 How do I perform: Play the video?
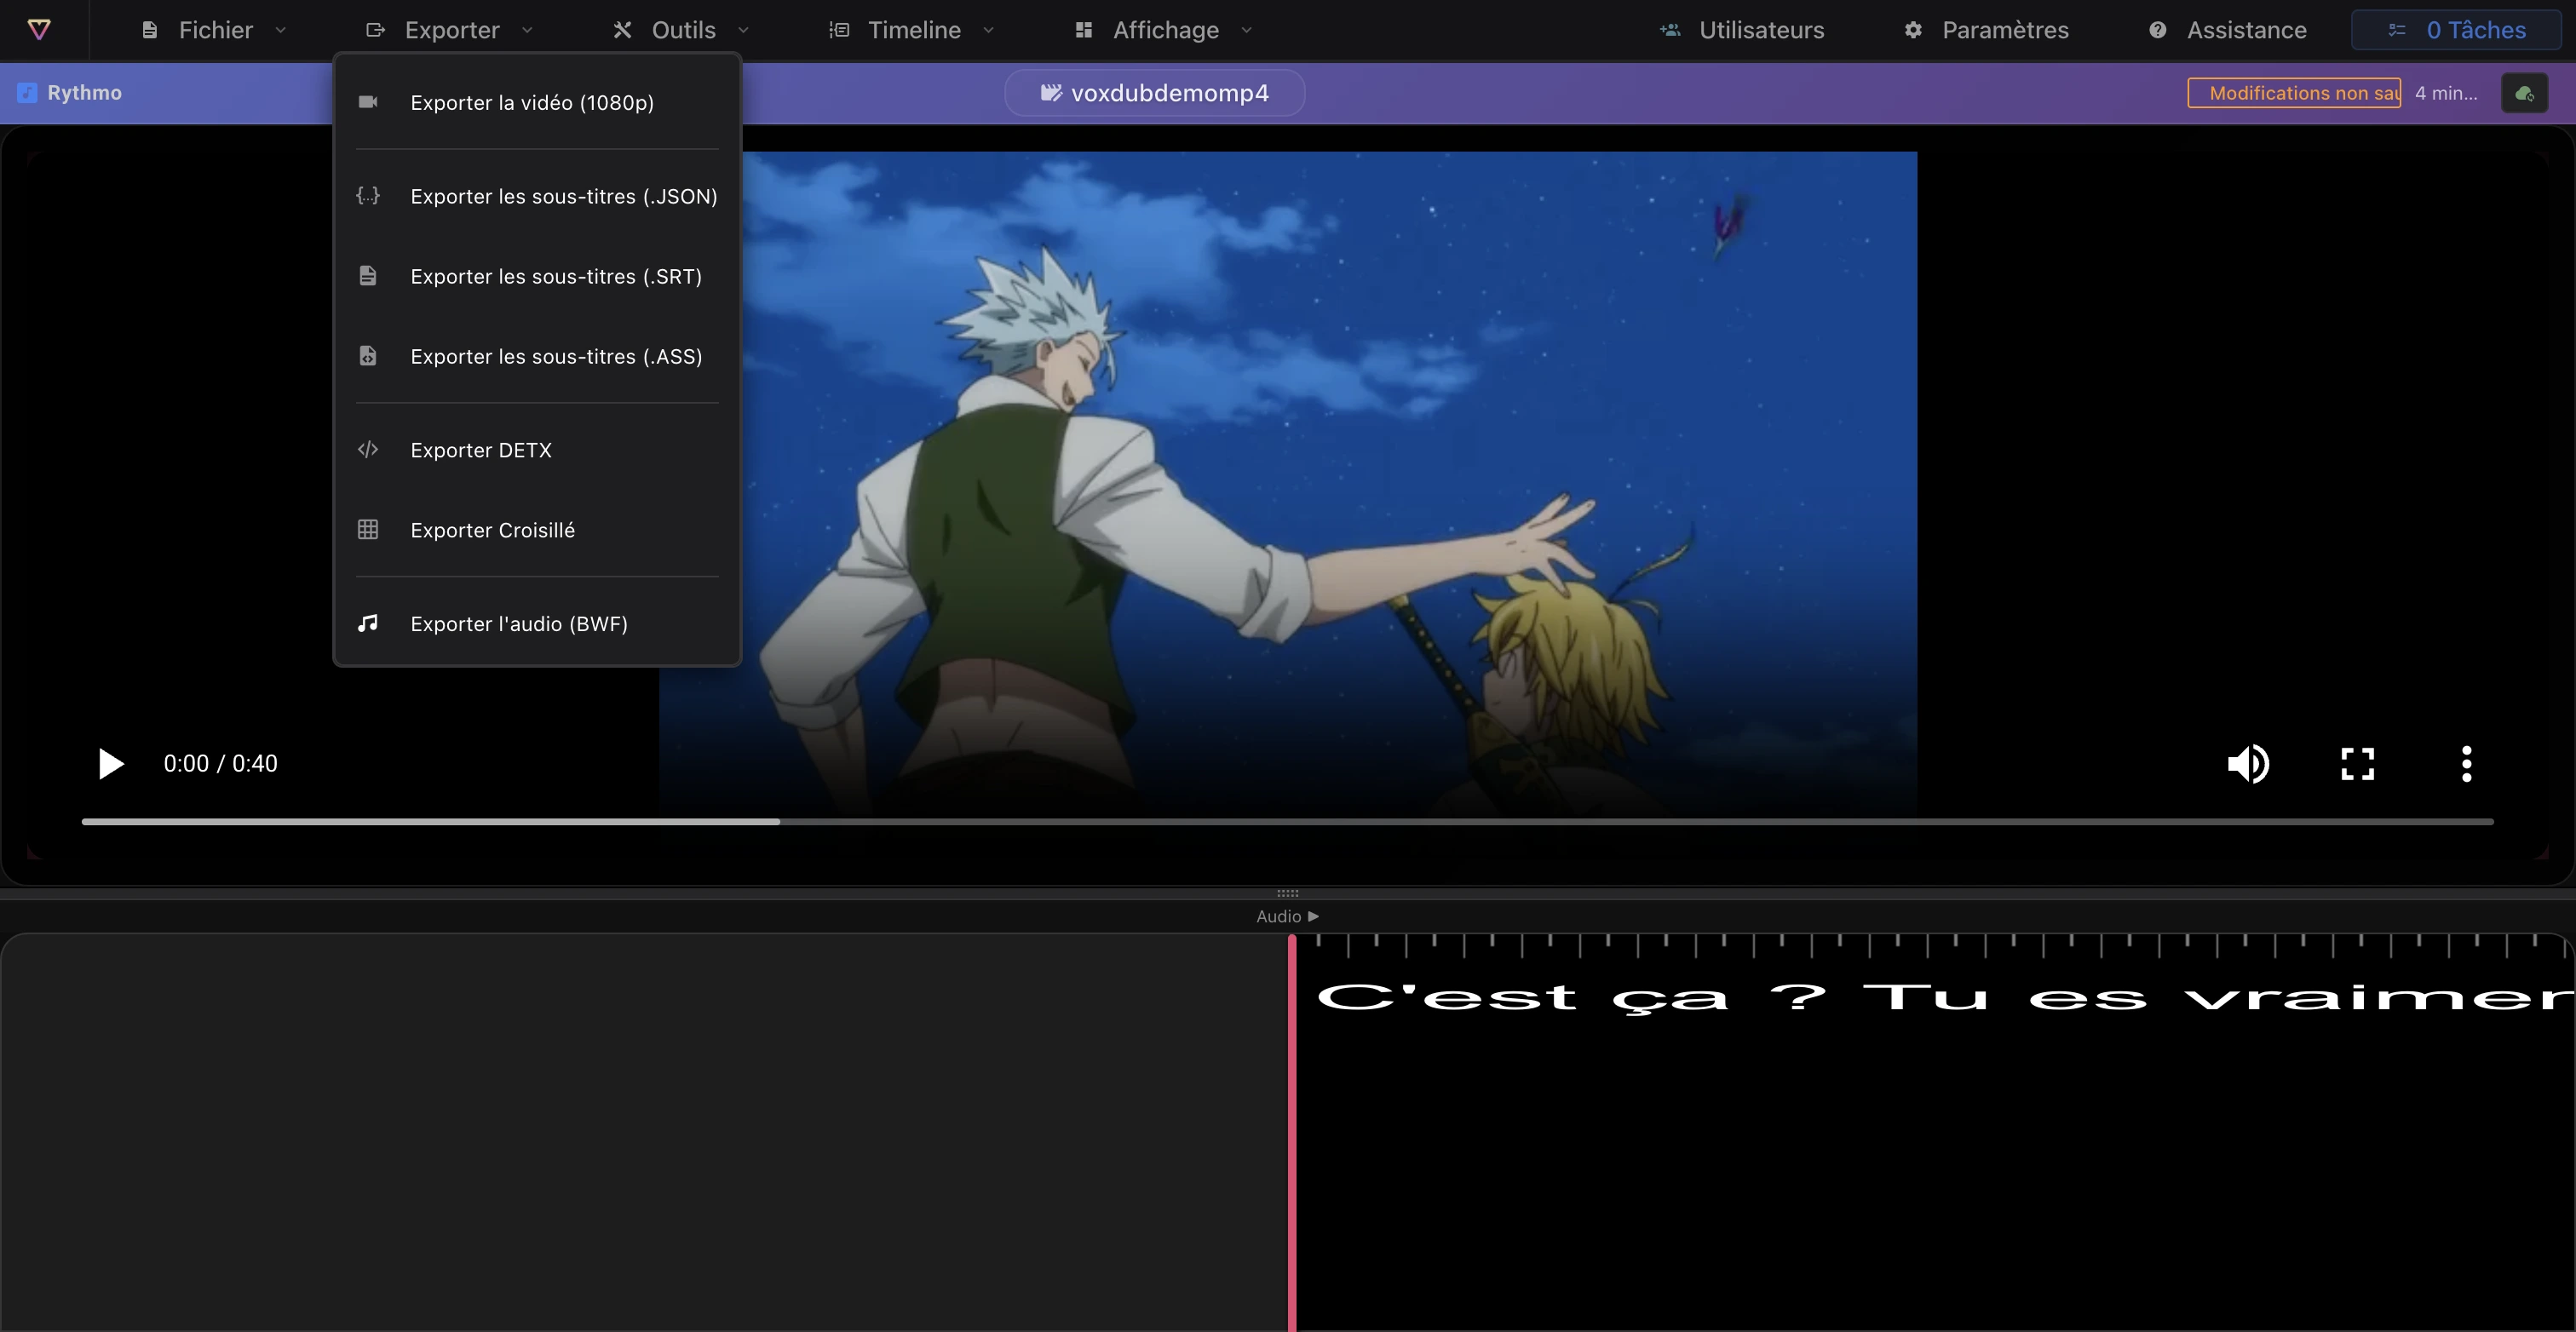pos(111,764)
